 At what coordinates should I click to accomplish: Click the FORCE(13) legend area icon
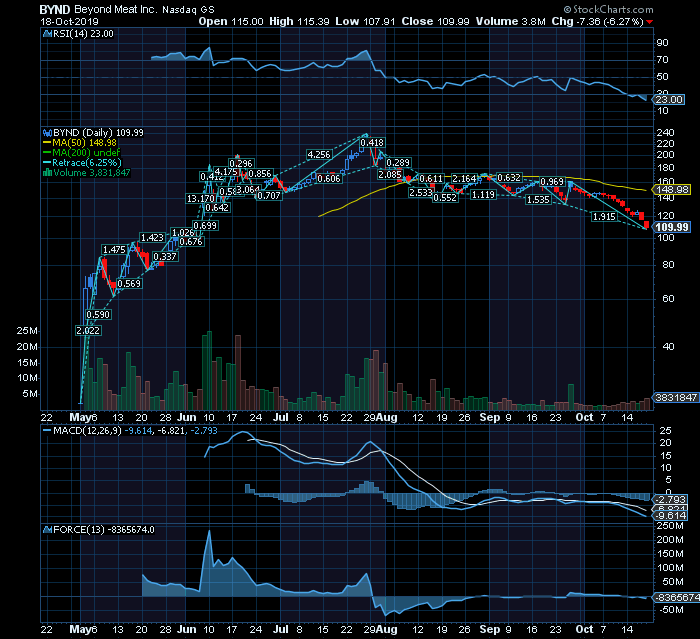47,530
